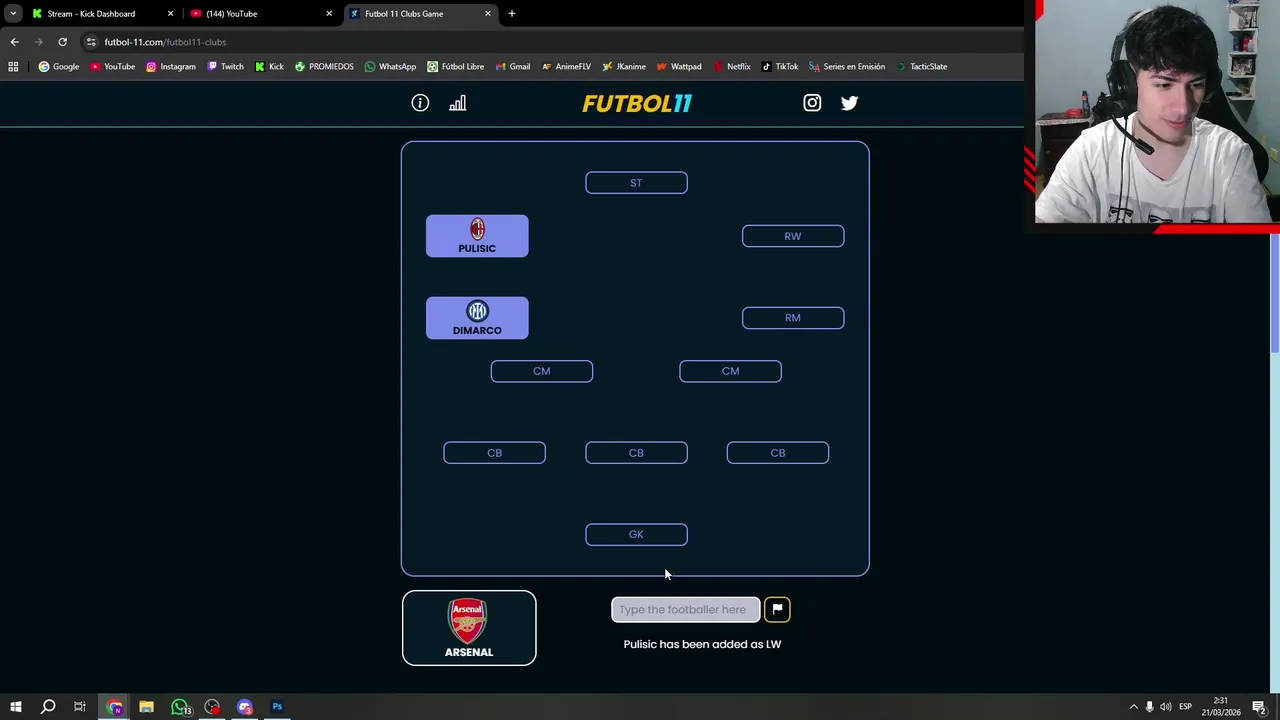Select the RM position slot

793,318
